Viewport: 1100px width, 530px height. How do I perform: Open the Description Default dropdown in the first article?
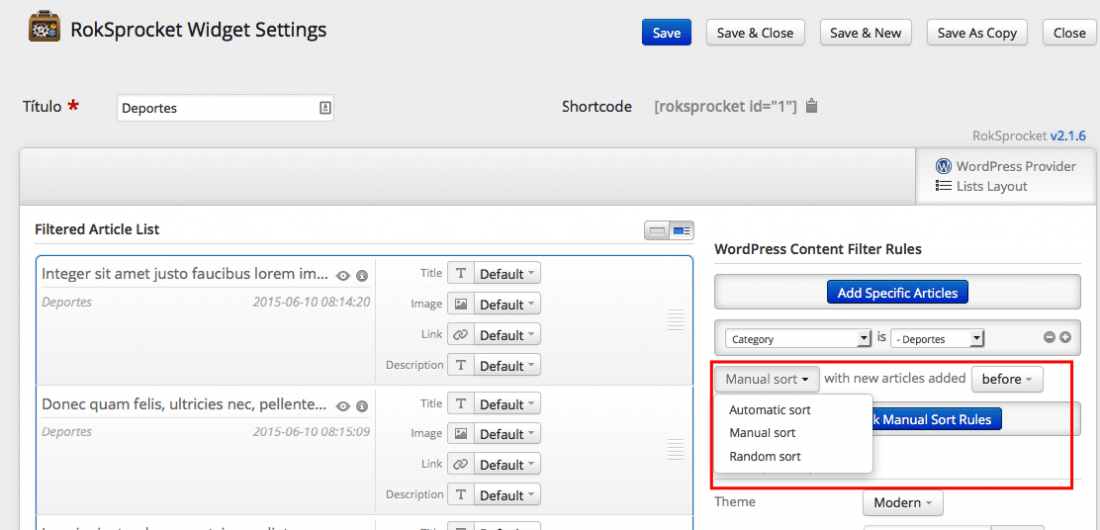[507, 365]
